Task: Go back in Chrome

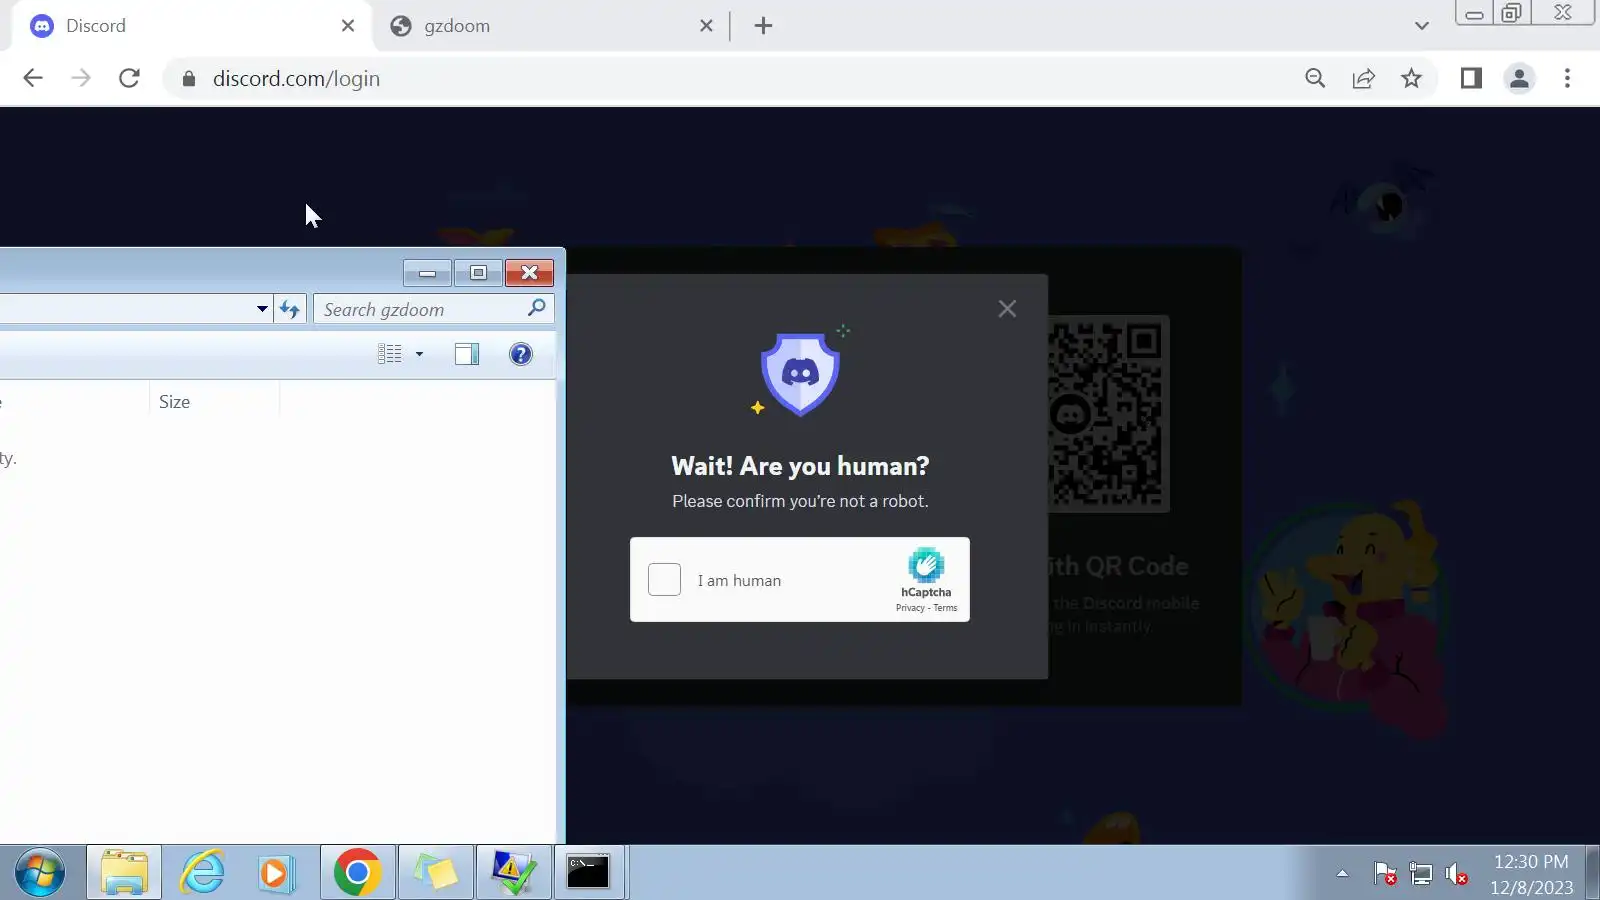Action: click(33, 78)
